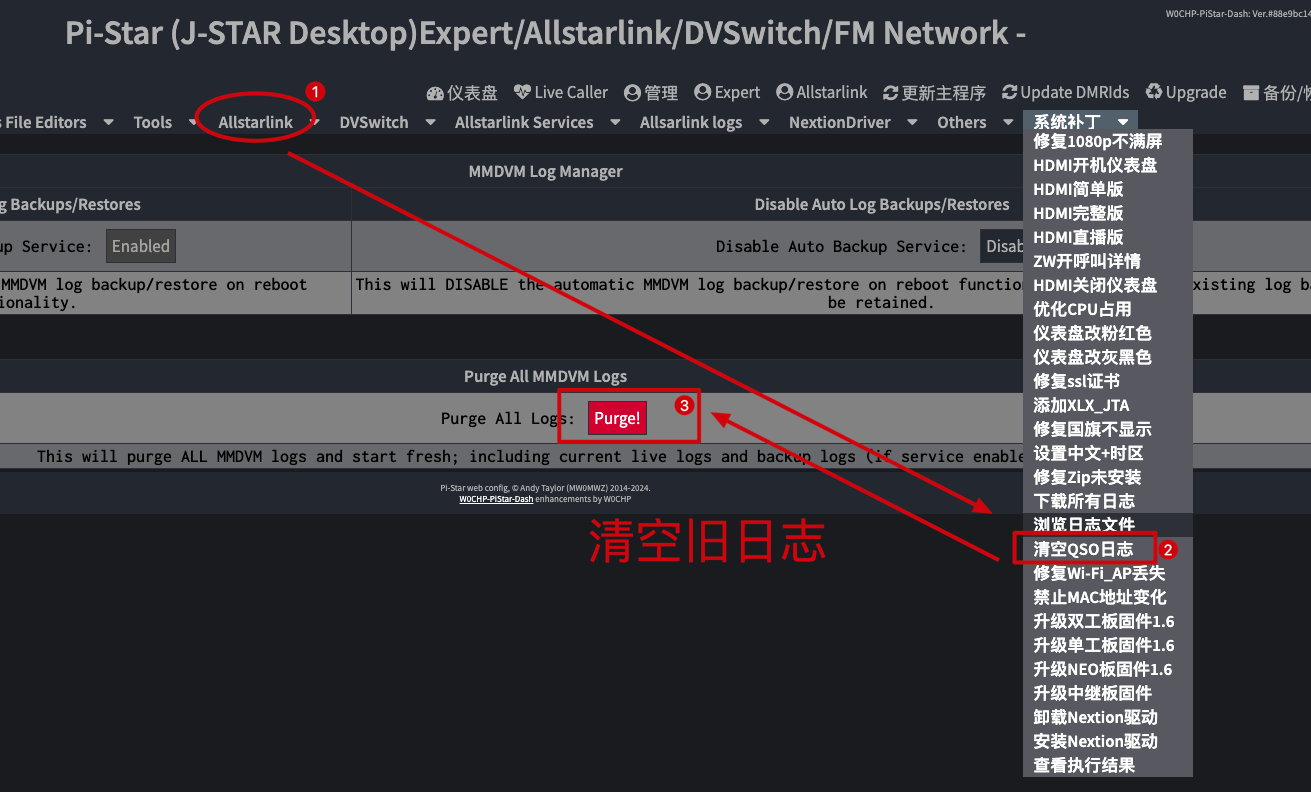This screenshot has width=1311, height=792.
Task: Collapse the 系统补丁 dropdown header
Action: click(1080, 122)
